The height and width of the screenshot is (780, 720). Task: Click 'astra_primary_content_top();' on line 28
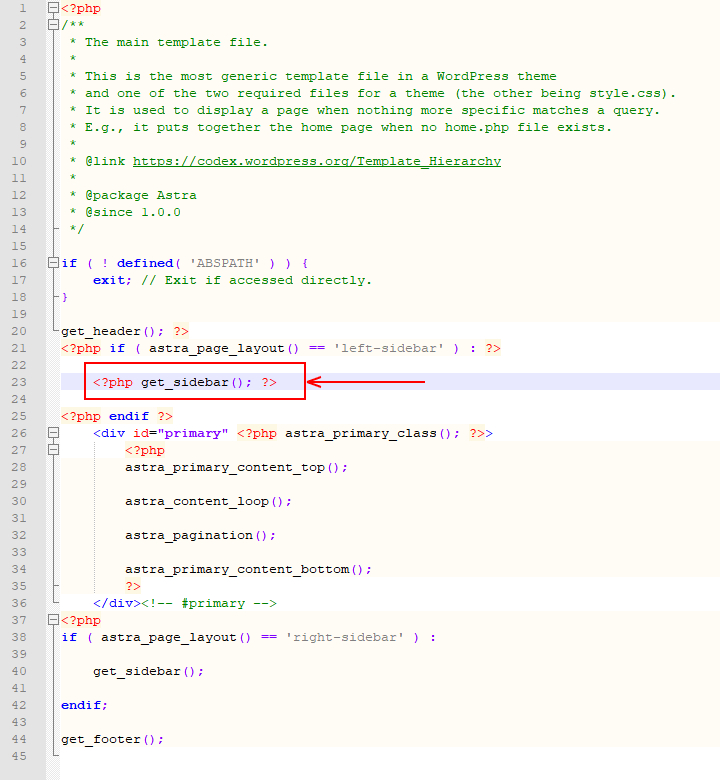coord(236,468)
